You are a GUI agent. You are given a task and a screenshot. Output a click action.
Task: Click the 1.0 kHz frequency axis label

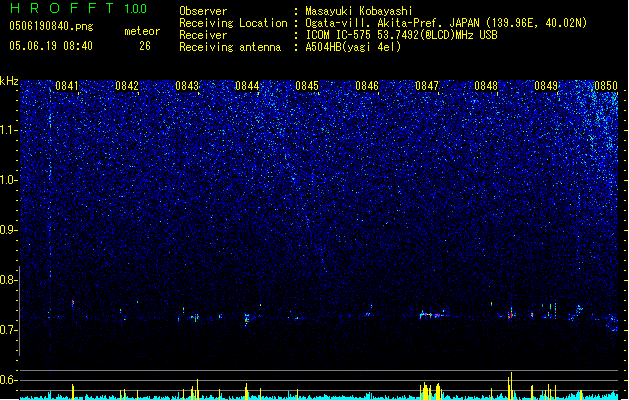click(9, 180)
